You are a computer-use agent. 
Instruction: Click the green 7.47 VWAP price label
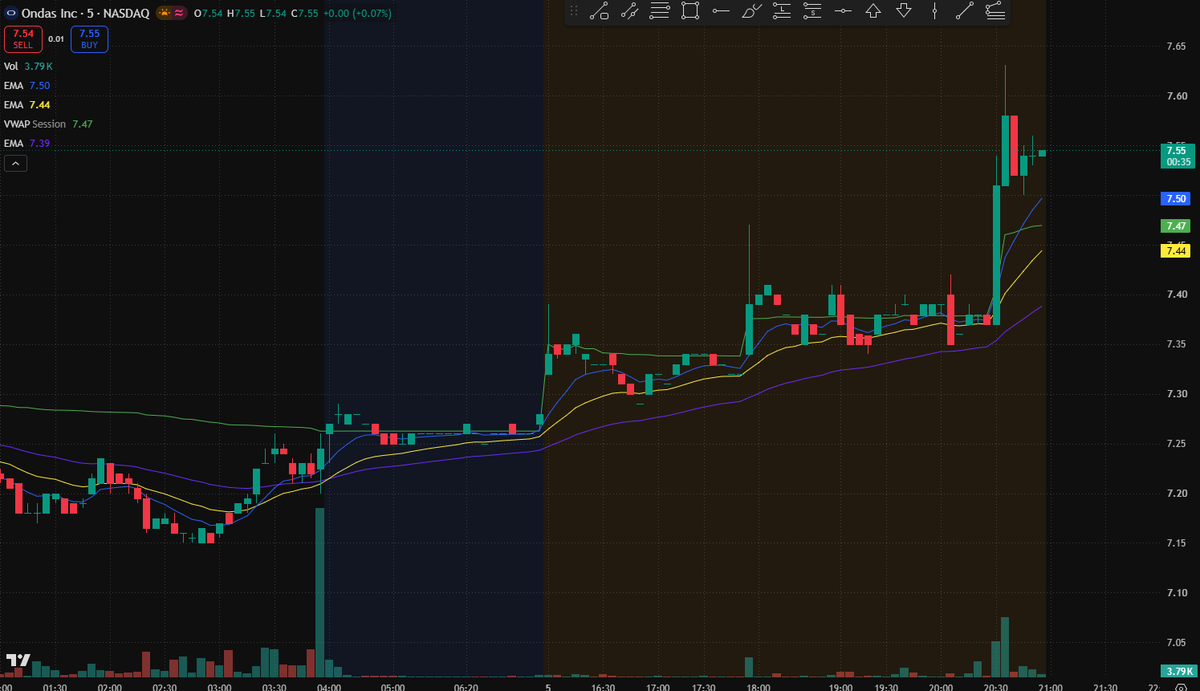pyautogui.click(x=1175, y=226)
